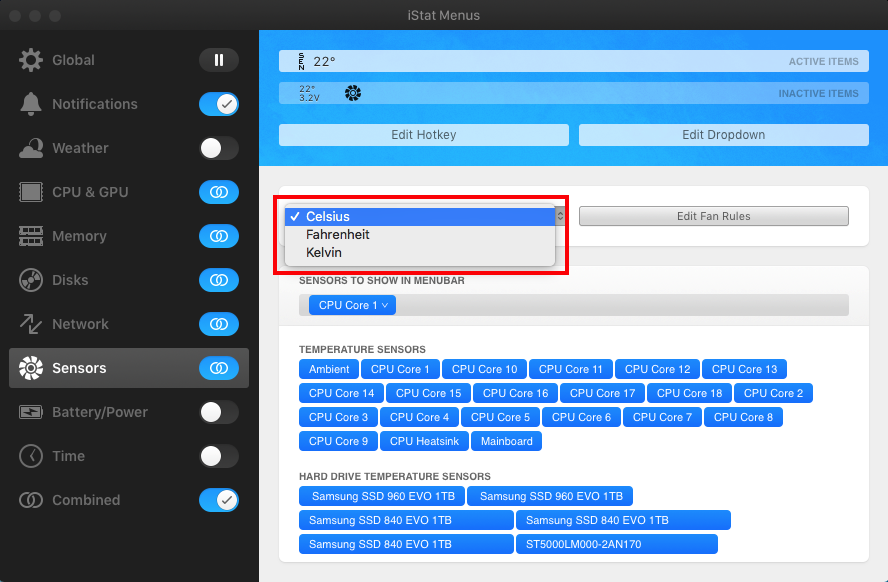This screenshot has width=888, height=582.
Task: Select the CPU Heatsink sensor
Action: (x=424, y=441)
